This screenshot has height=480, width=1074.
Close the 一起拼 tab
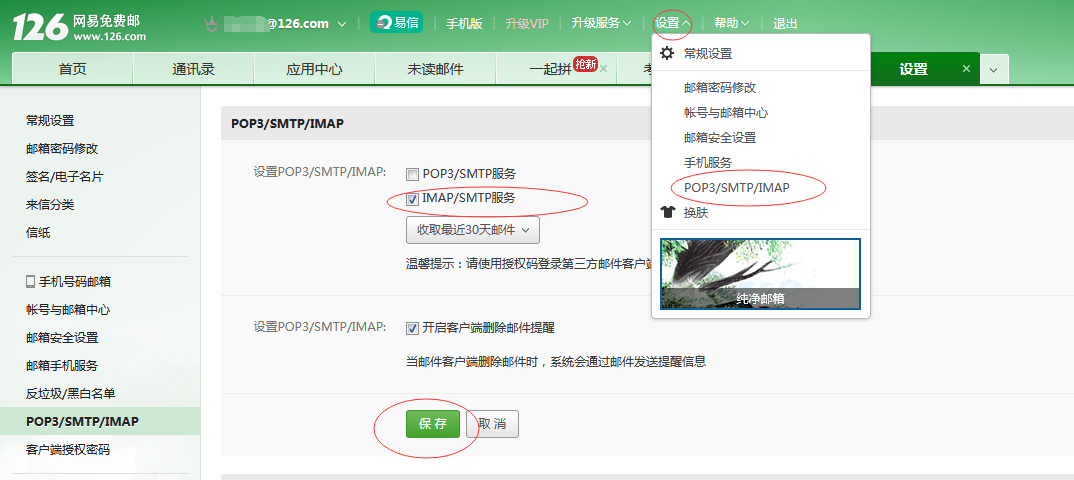click(603, 70)
